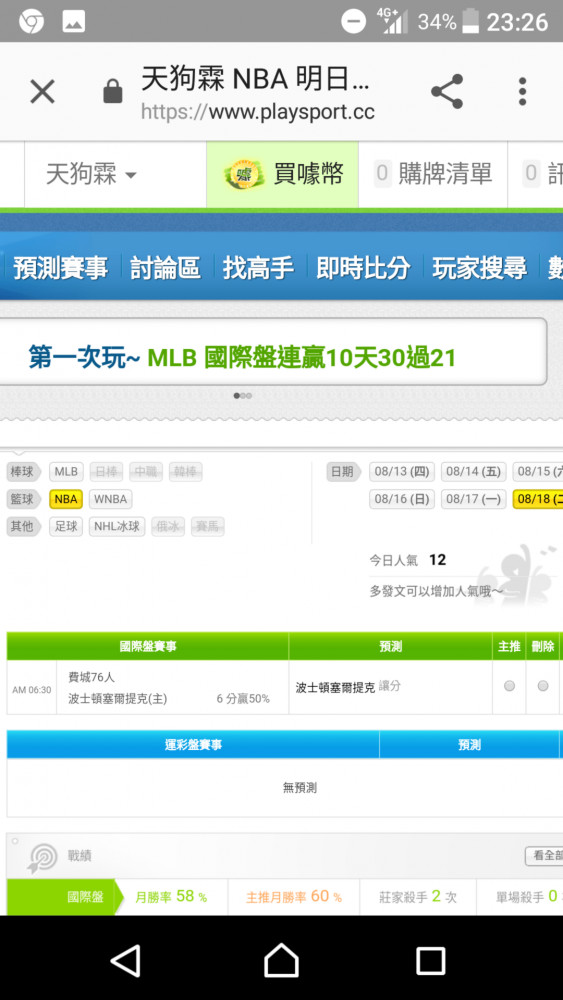The height and width of the screenshot is (1000, 563).
Task: Click 看全部 button in 戰績
Action: pos(544,856)
